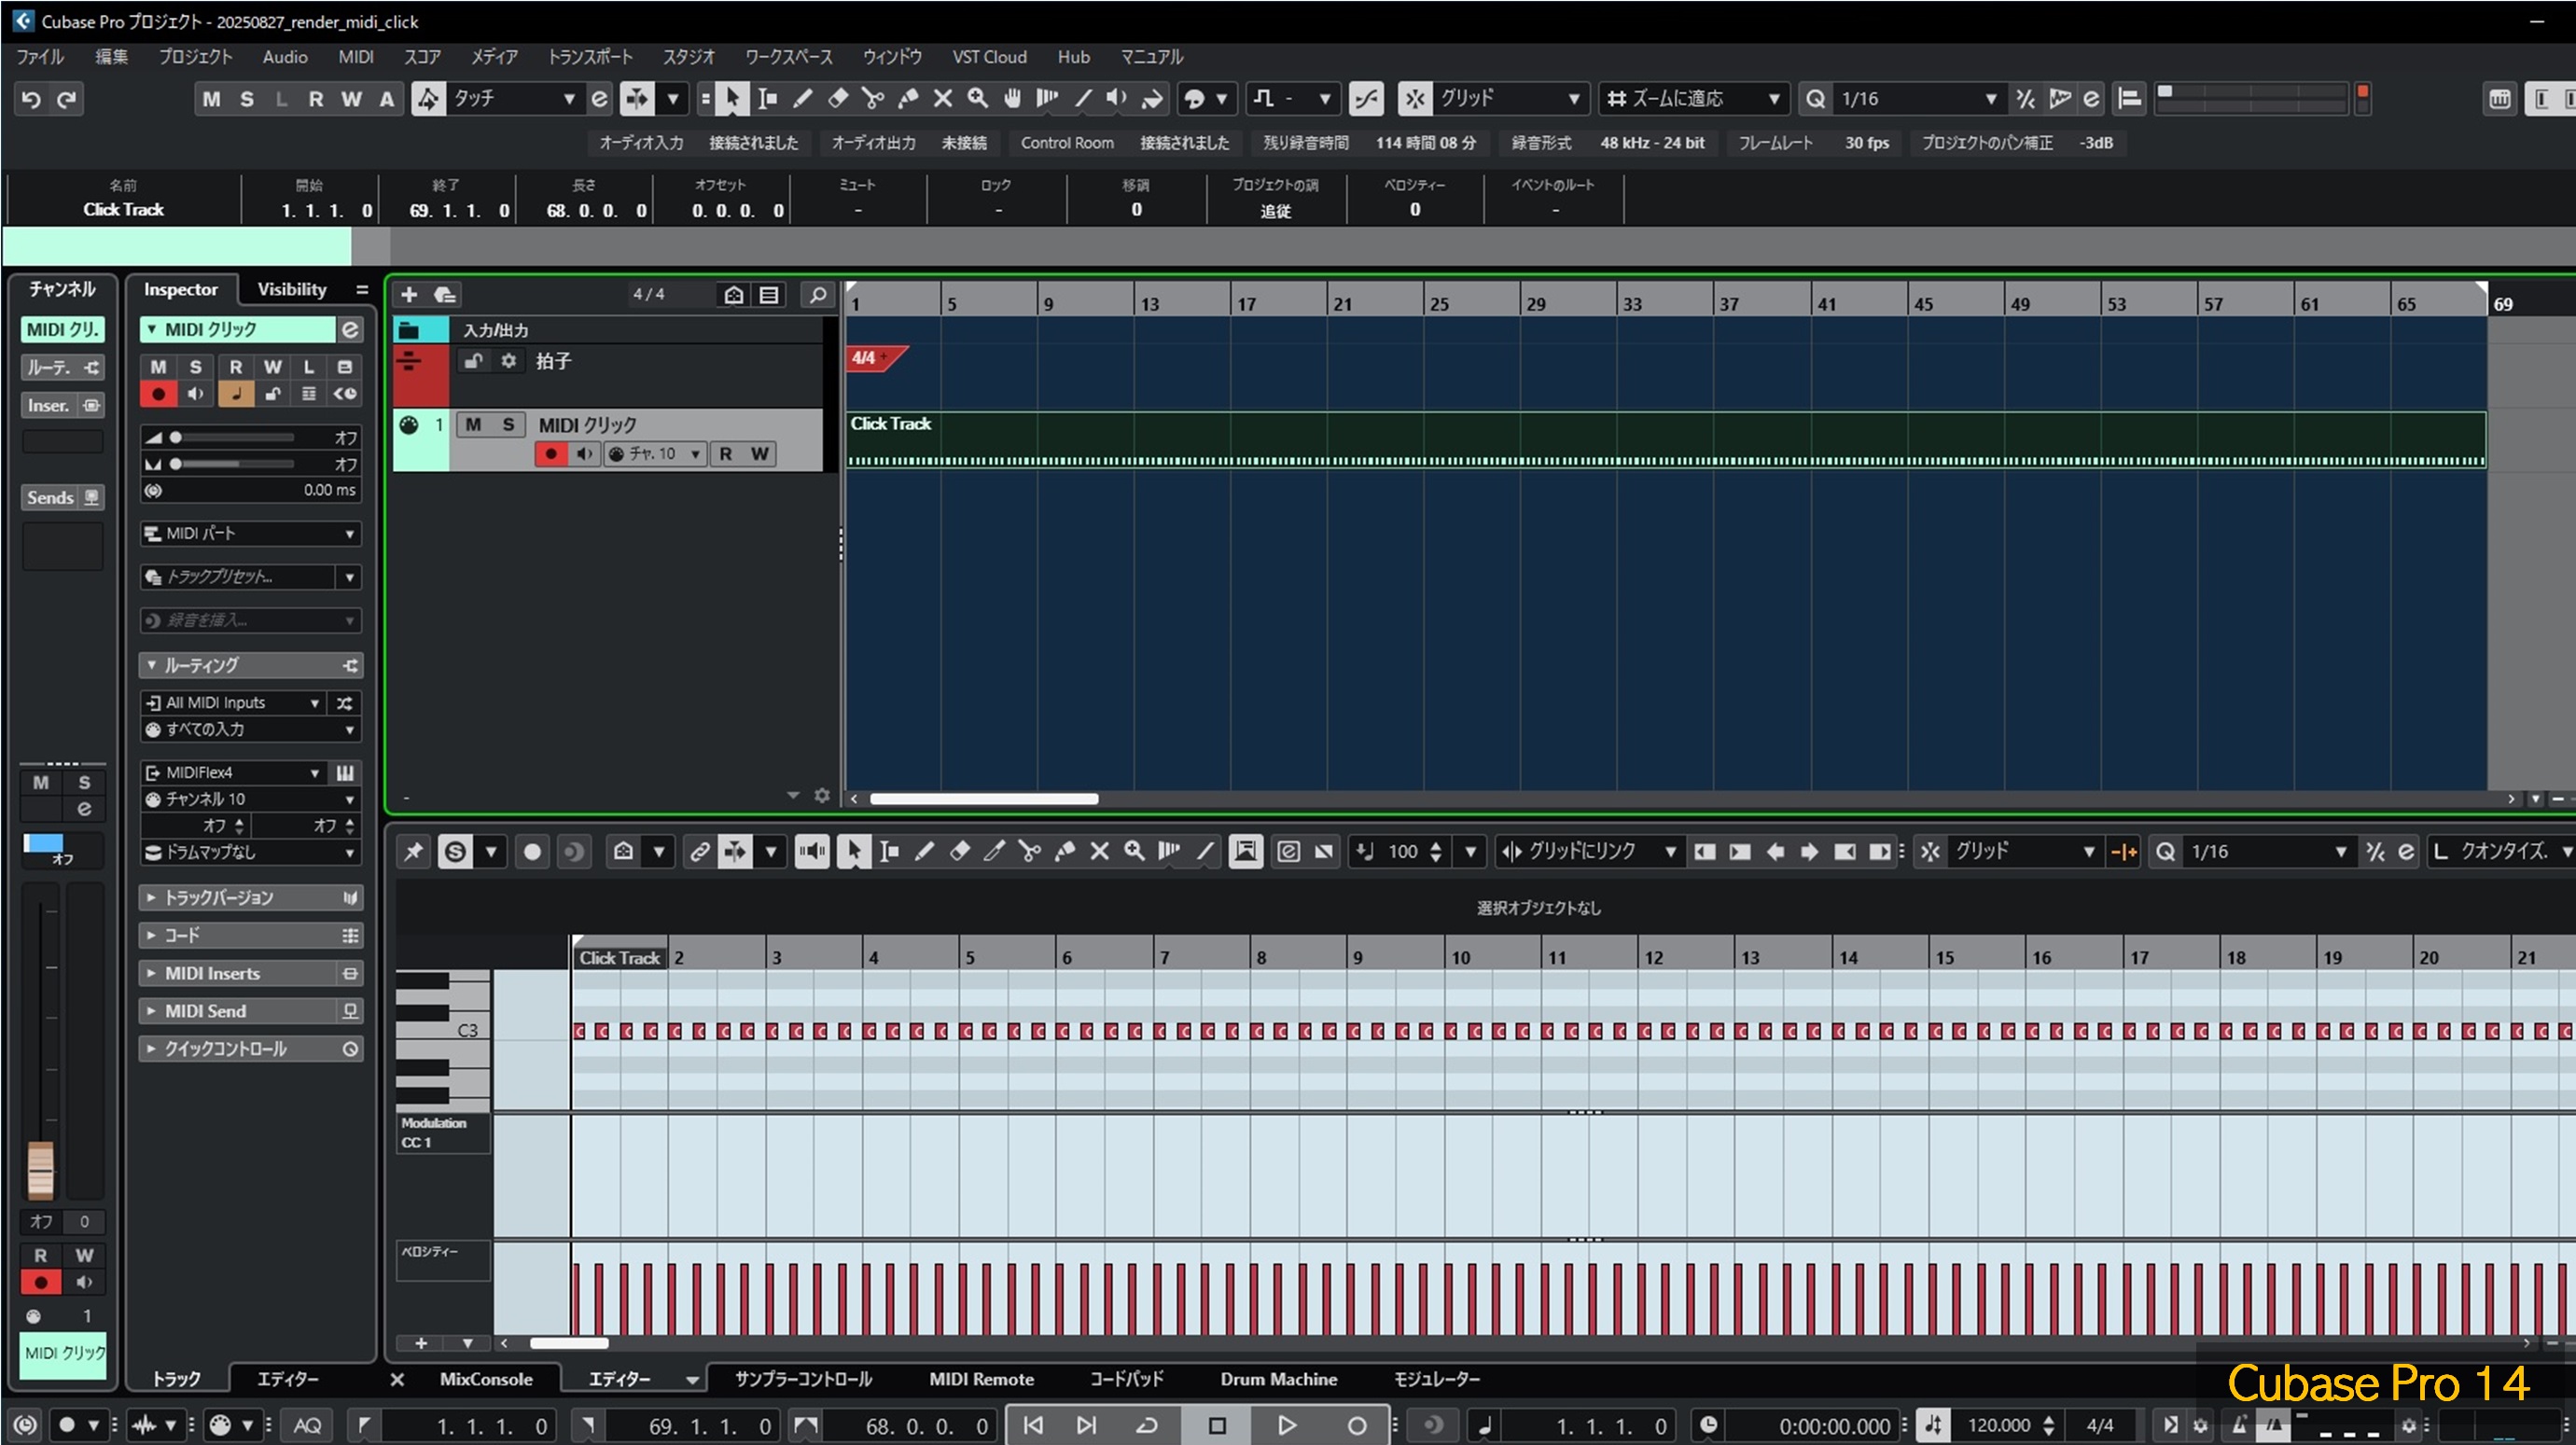
Task: Click the transport Record button
Action: 1356,1425
